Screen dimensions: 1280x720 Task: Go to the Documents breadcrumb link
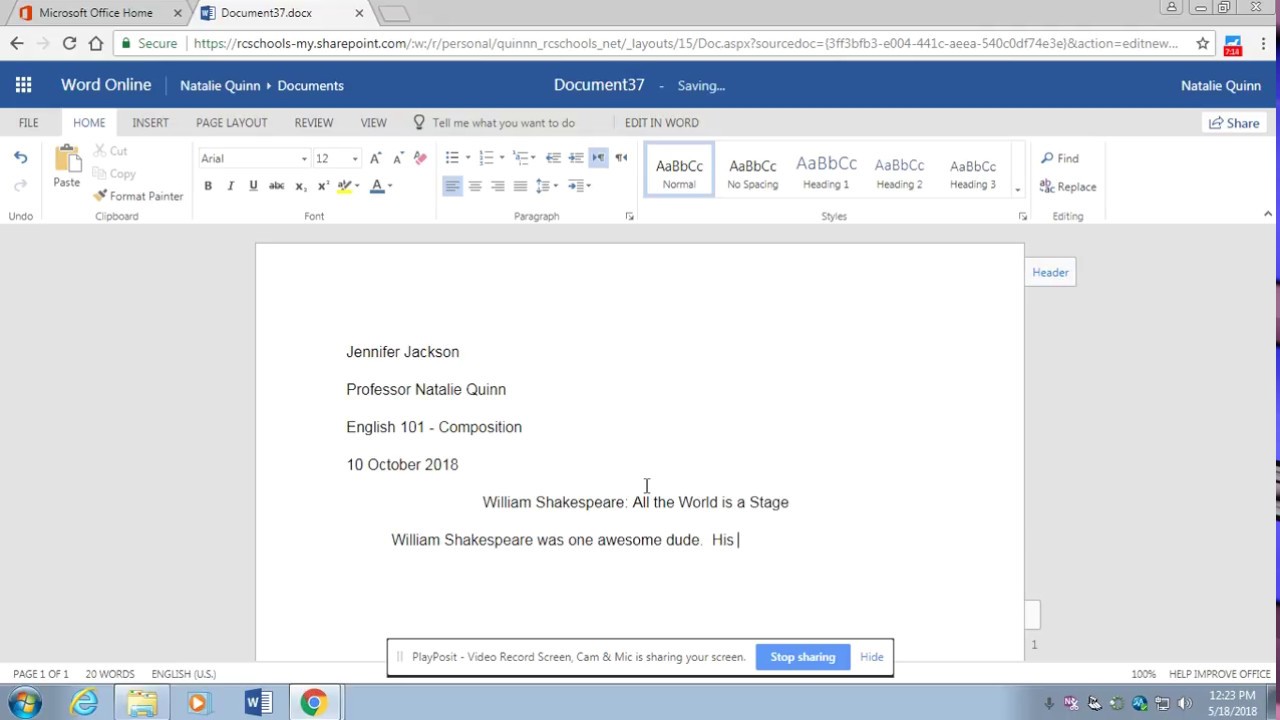click(x=310, y=86)
